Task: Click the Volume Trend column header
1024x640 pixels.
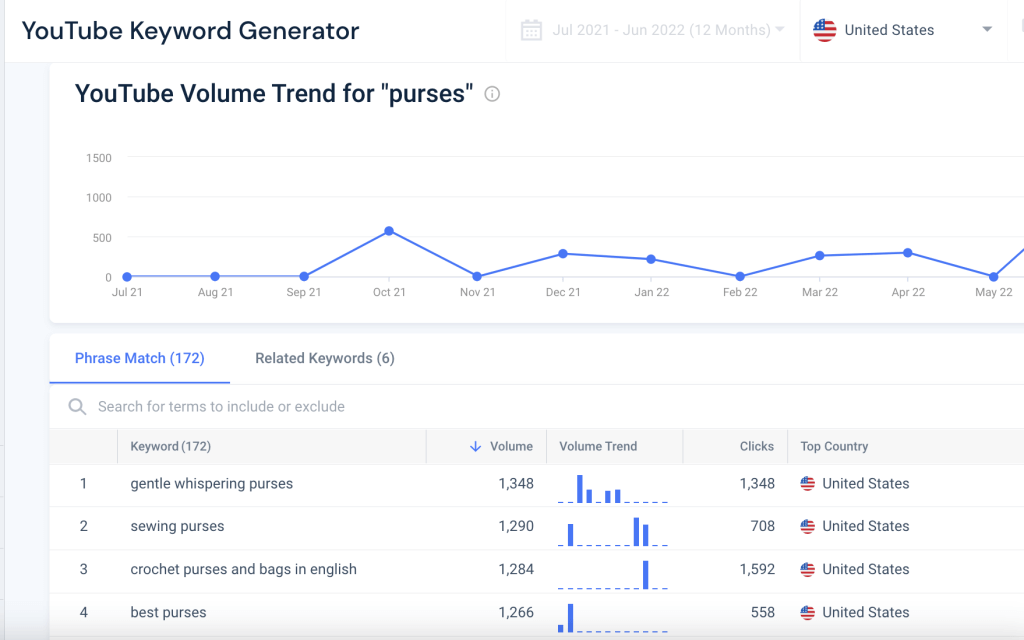Action: click(598, 447)
